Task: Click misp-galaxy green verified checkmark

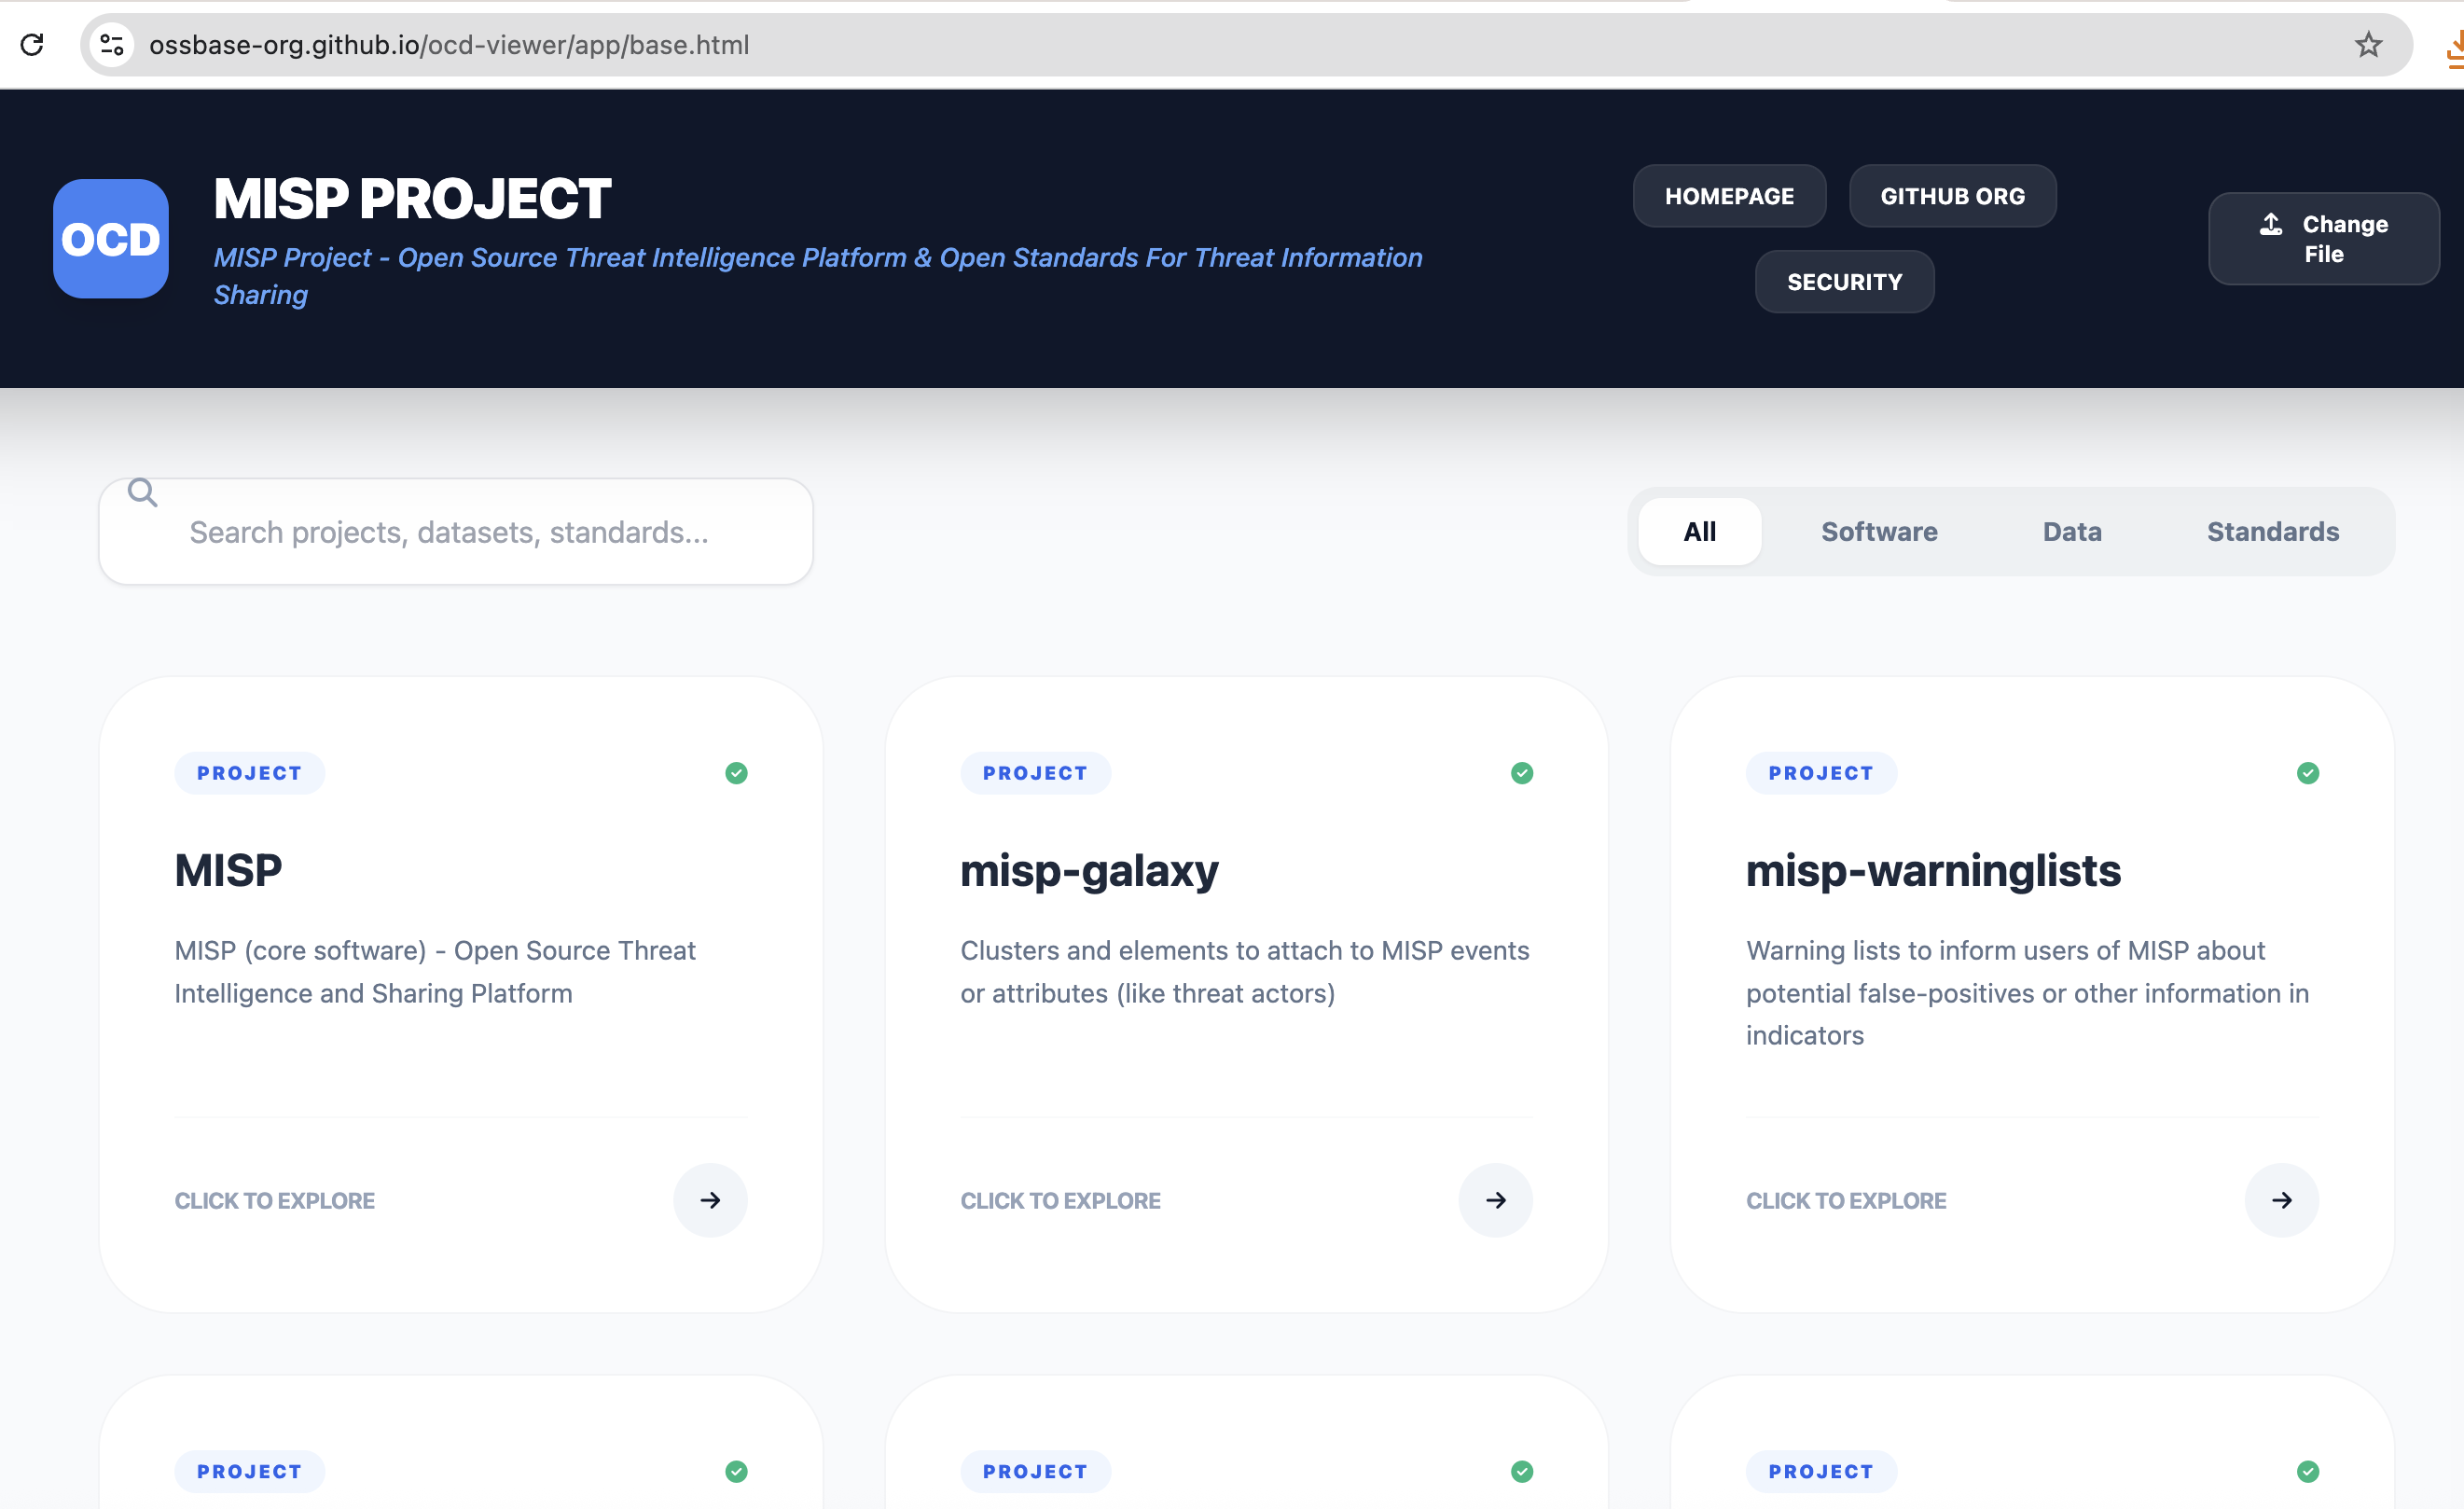Action: tap(1521, 773)
